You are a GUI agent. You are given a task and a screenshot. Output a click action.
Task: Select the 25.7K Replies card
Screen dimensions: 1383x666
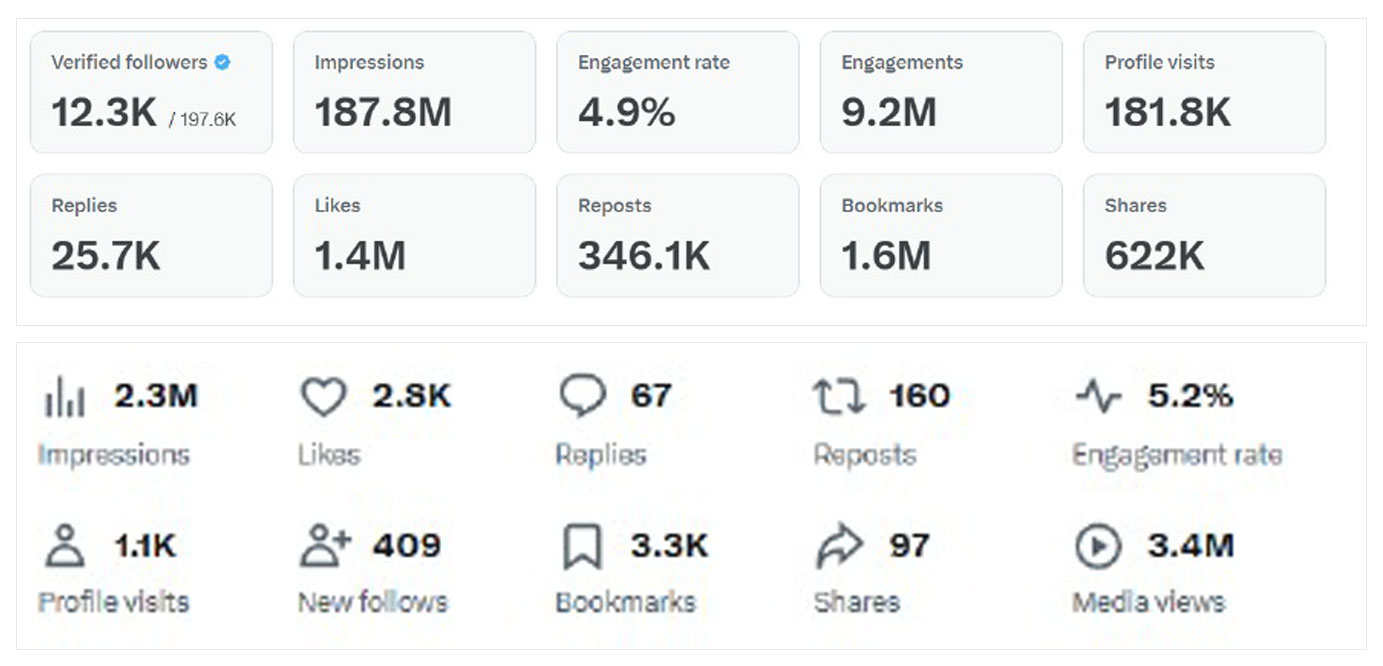click(151, 236)
